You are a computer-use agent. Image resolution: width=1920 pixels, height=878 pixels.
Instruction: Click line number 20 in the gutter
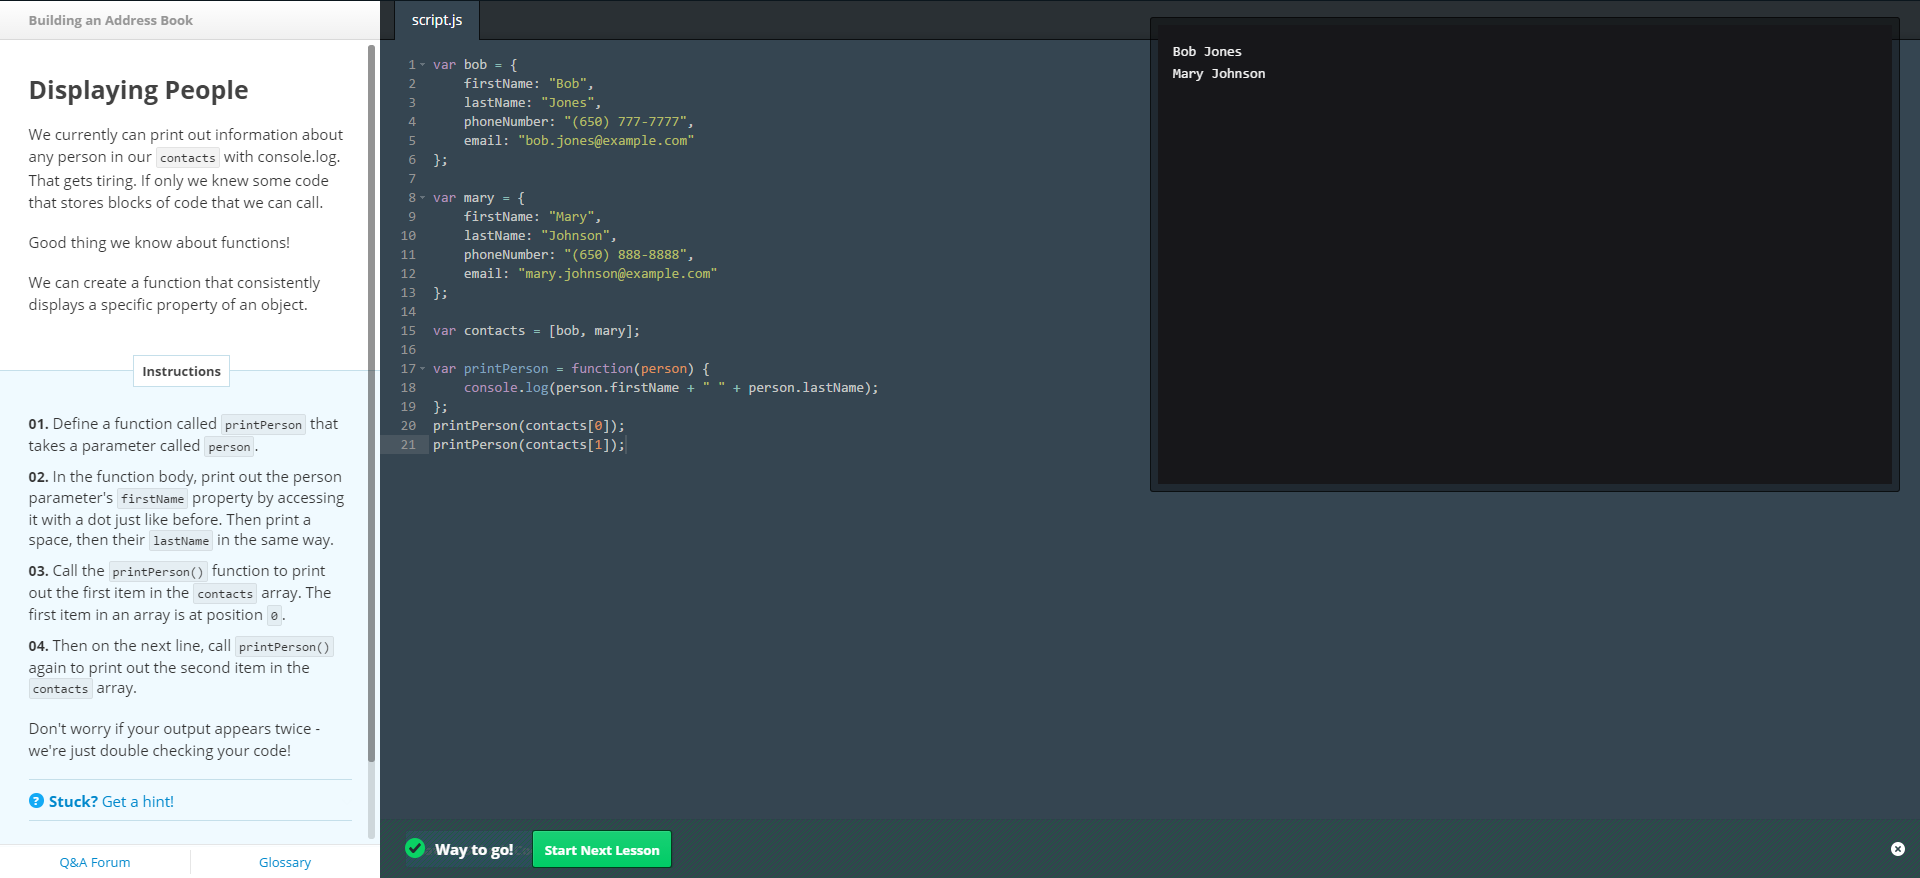tap(408, 426)
